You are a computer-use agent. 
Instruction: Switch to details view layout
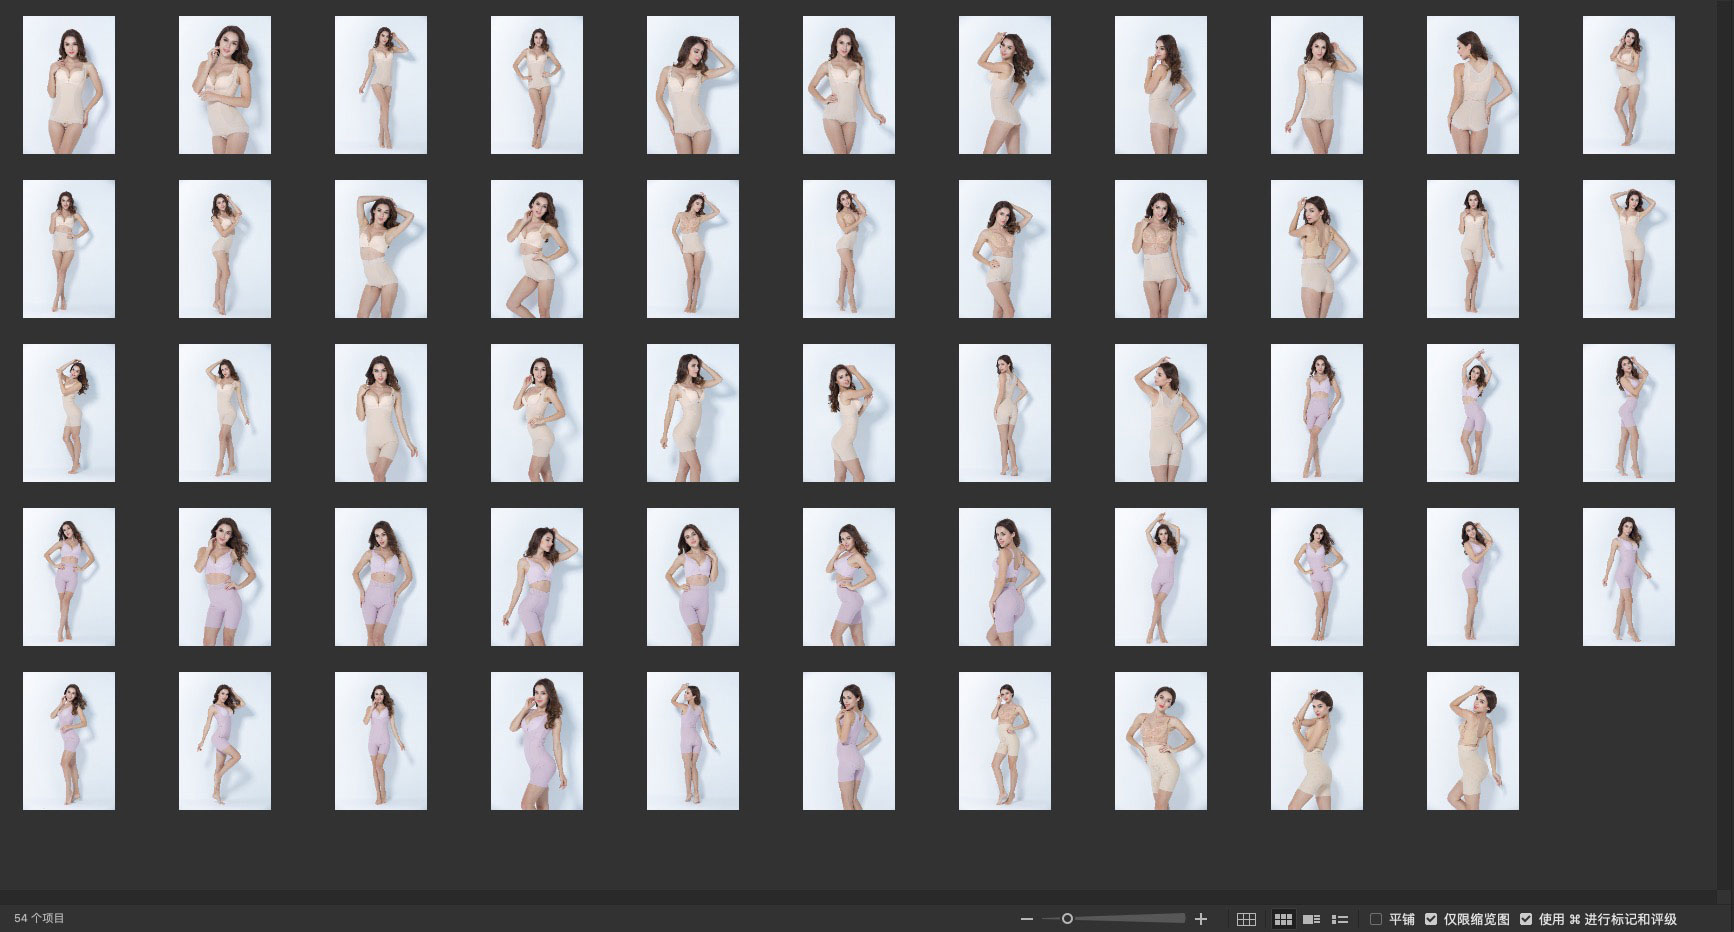[x=1312, y=919]
